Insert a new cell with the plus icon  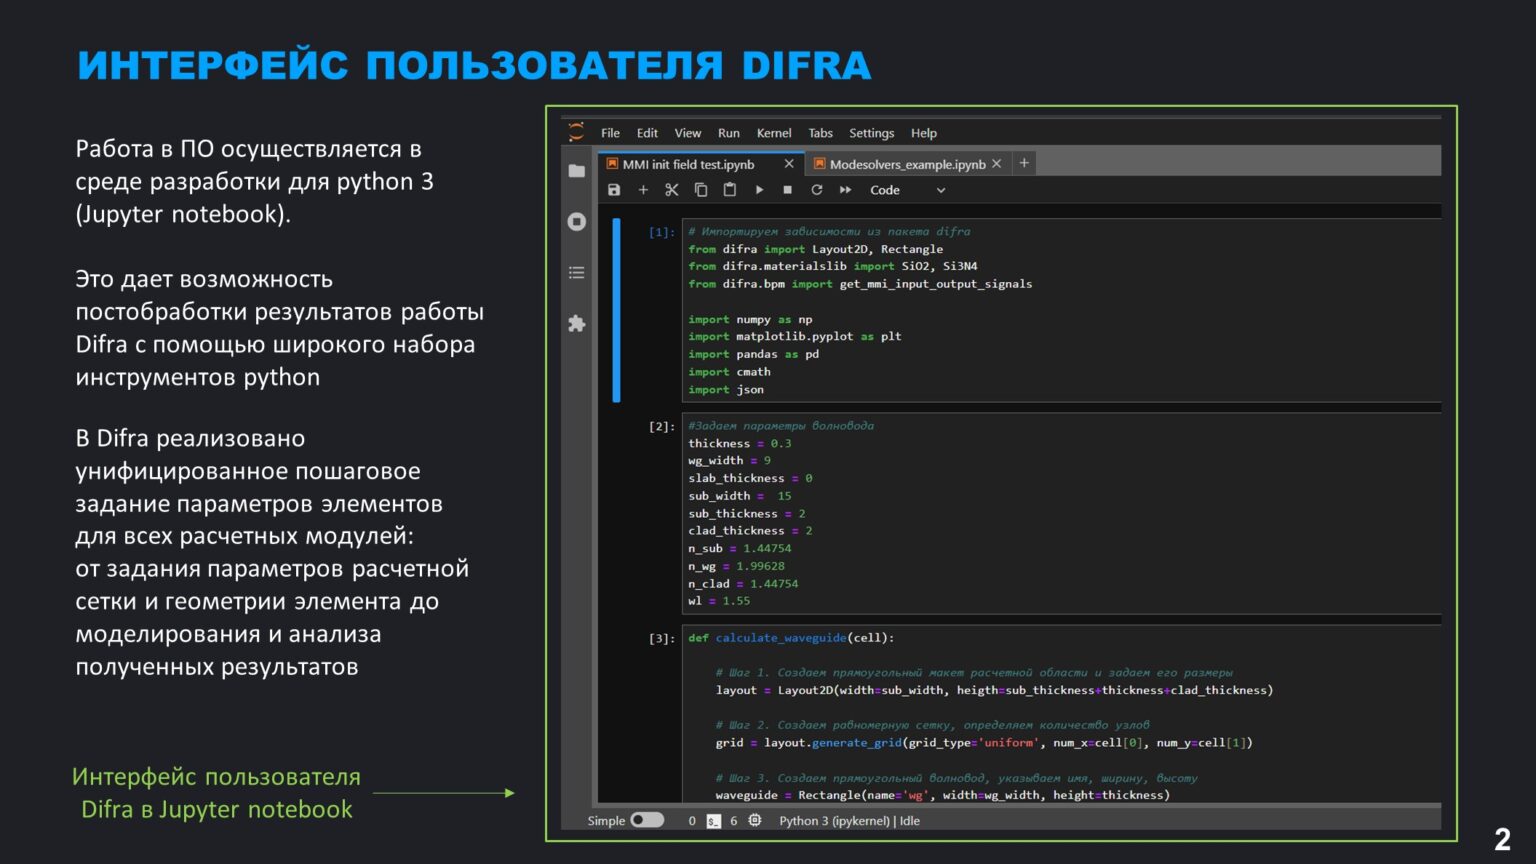tap(643, 190)
